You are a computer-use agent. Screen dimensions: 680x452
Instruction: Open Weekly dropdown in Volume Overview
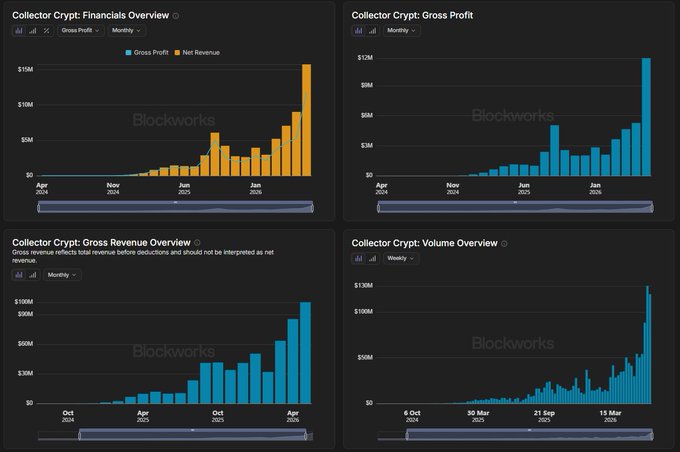(x=401, y=259)
